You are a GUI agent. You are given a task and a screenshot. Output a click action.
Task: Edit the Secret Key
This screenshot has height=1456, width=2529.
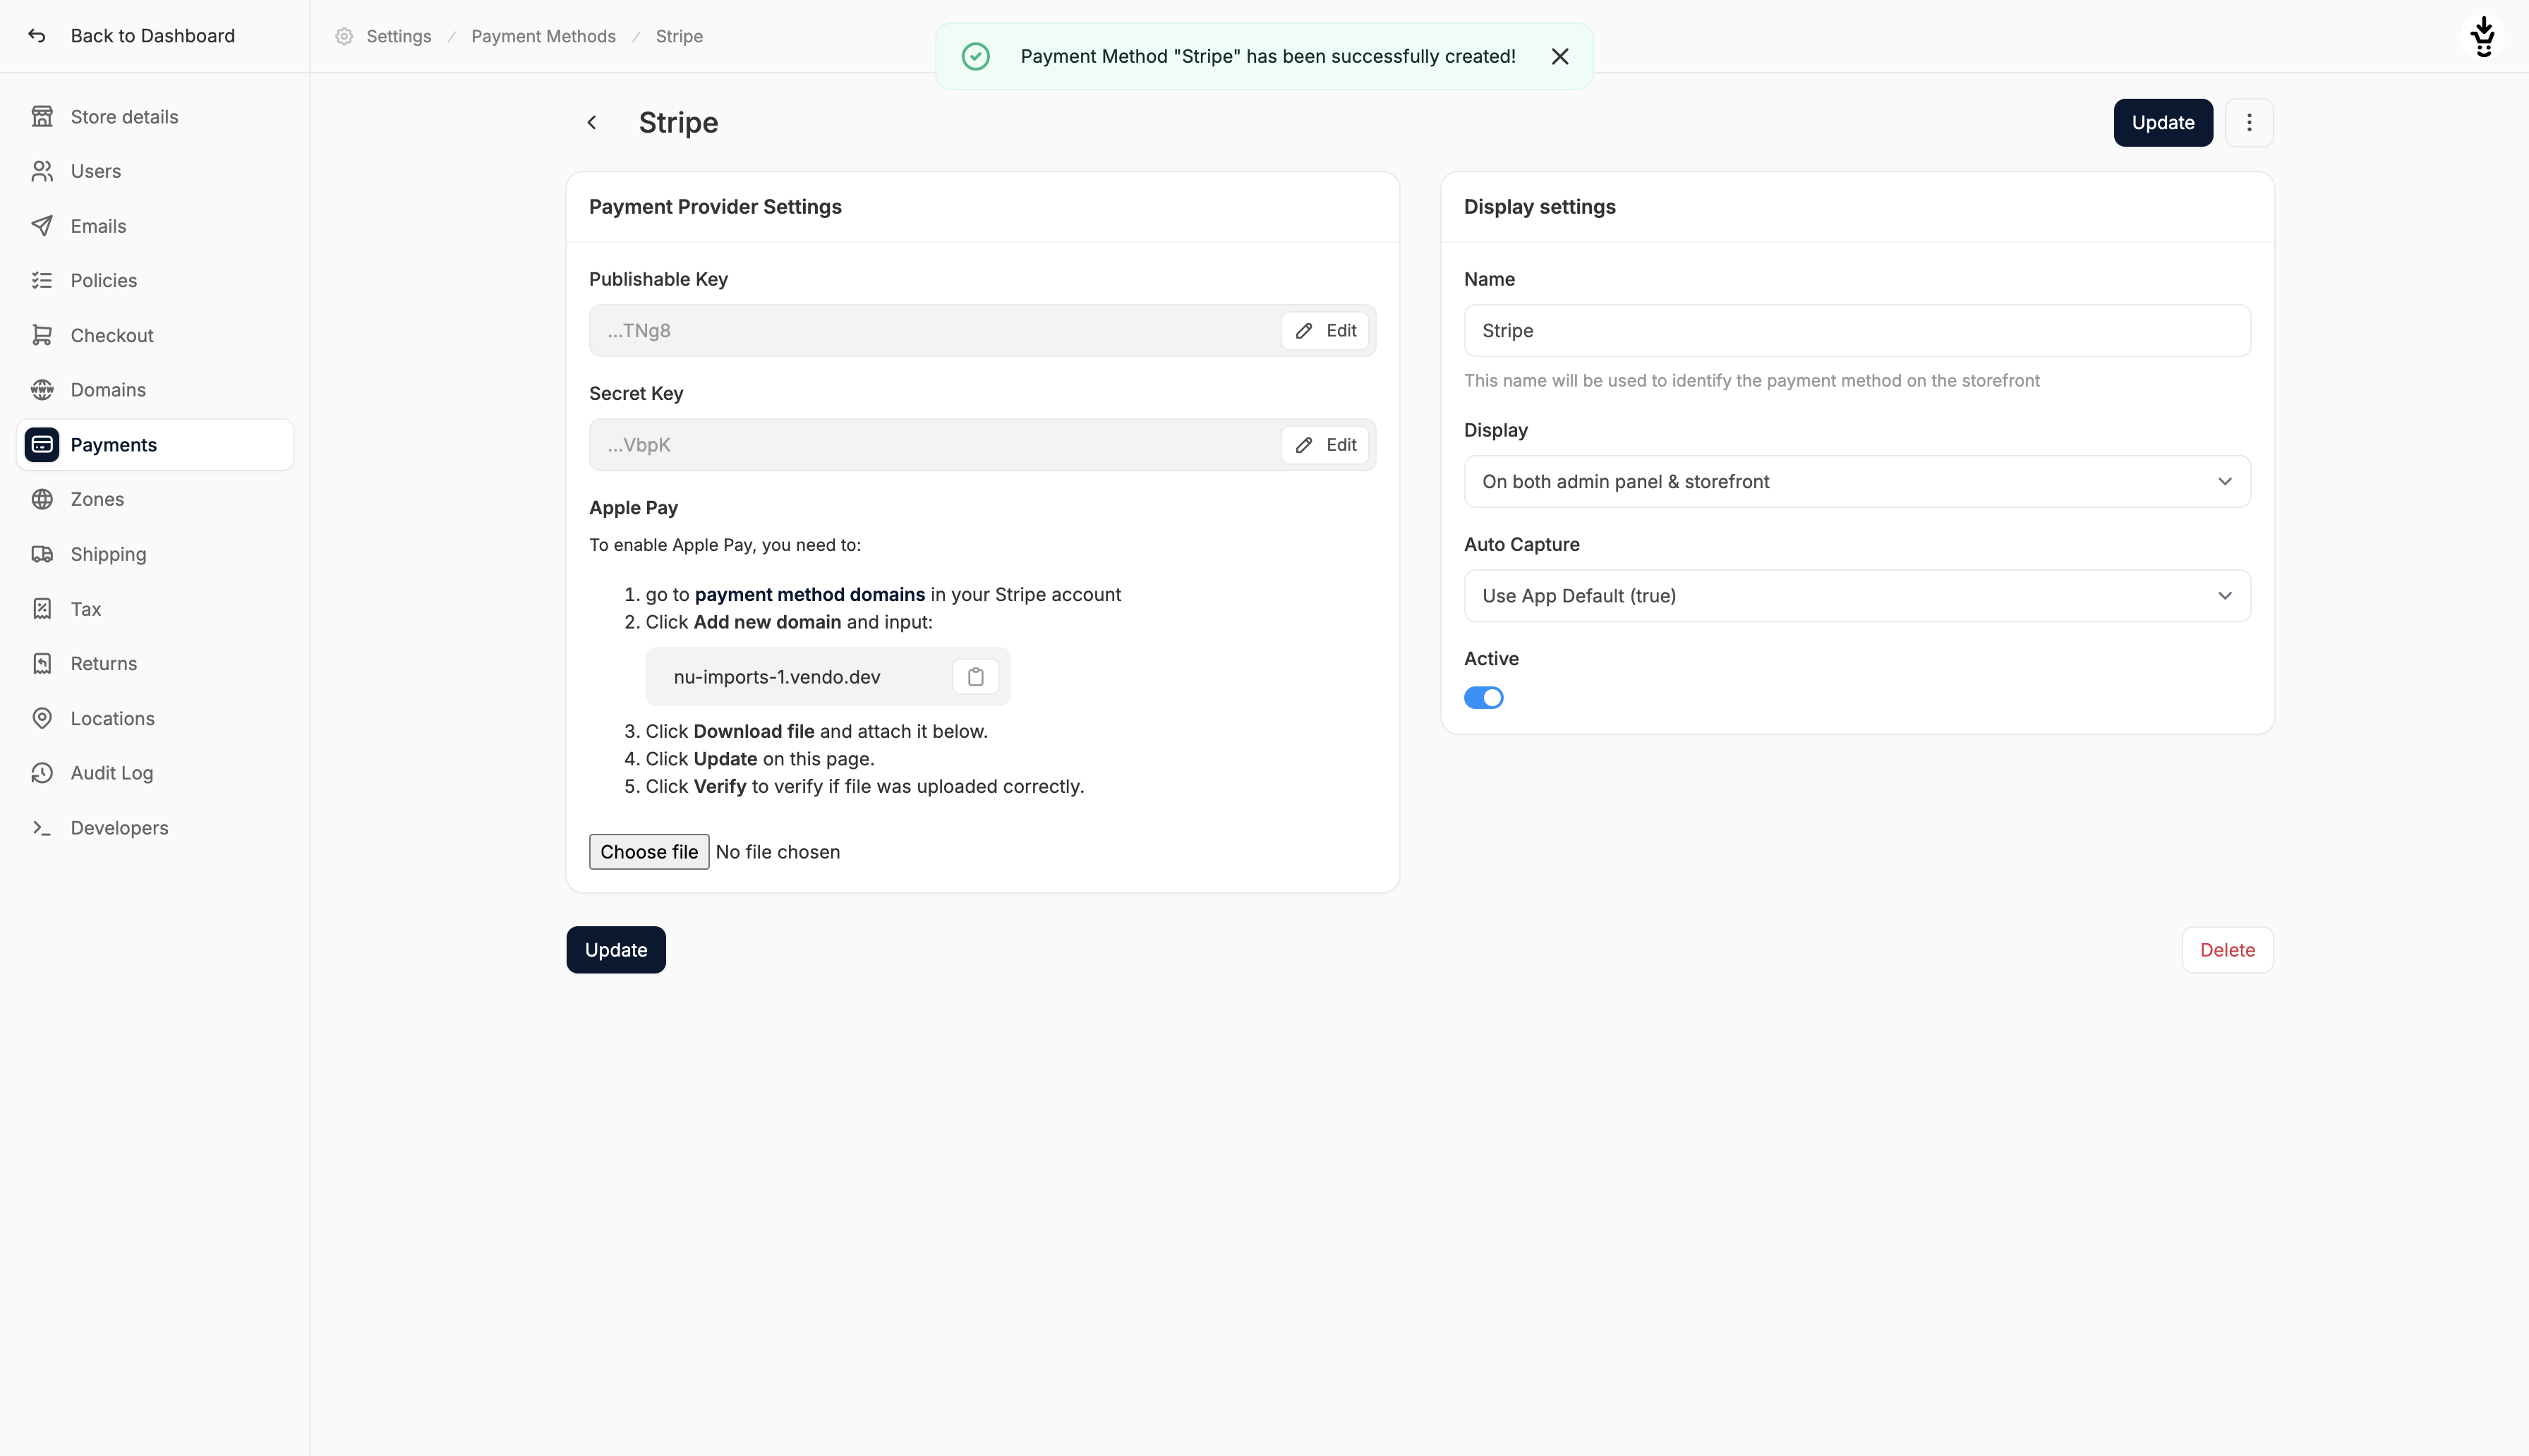(x=1325, y=445)
